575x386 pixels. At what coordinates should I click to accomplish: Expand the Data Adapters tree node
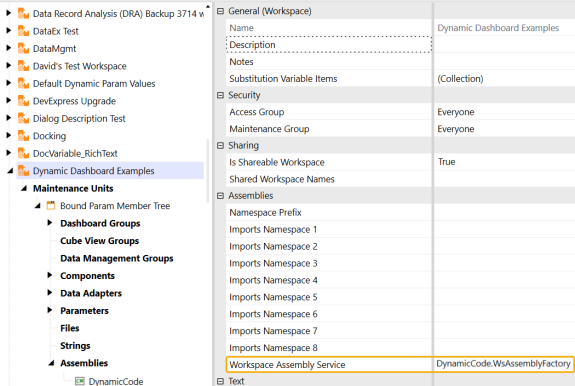[50, 293]
